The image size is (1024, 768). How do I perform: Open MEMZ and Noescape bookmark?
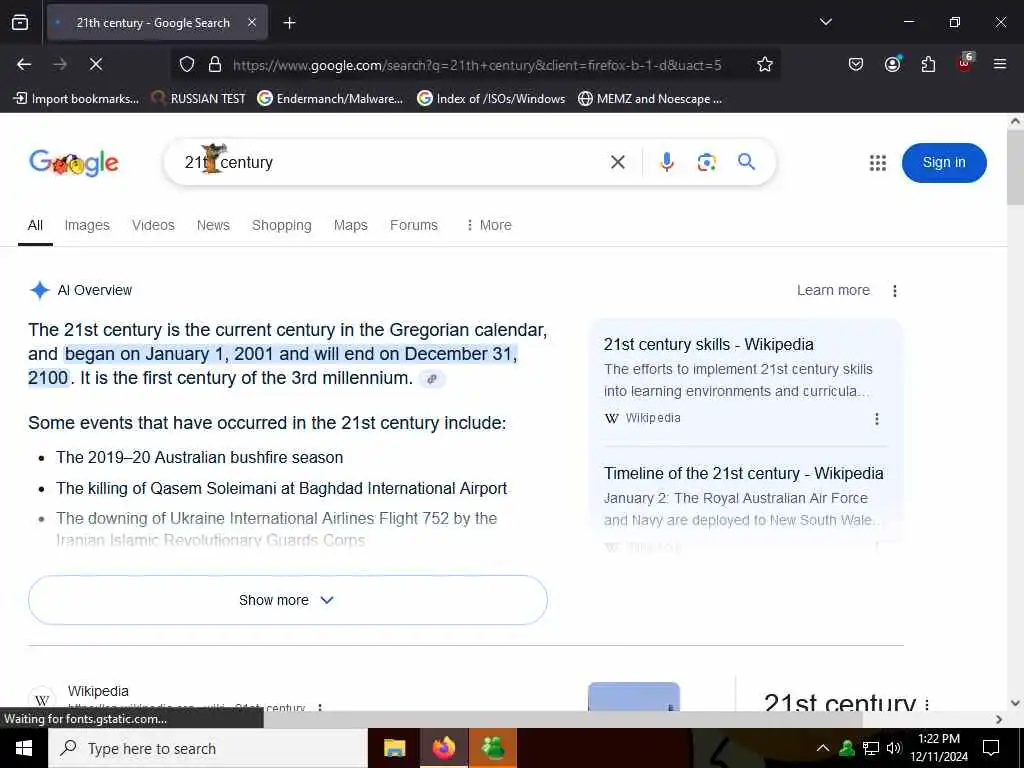pos(650,99)
